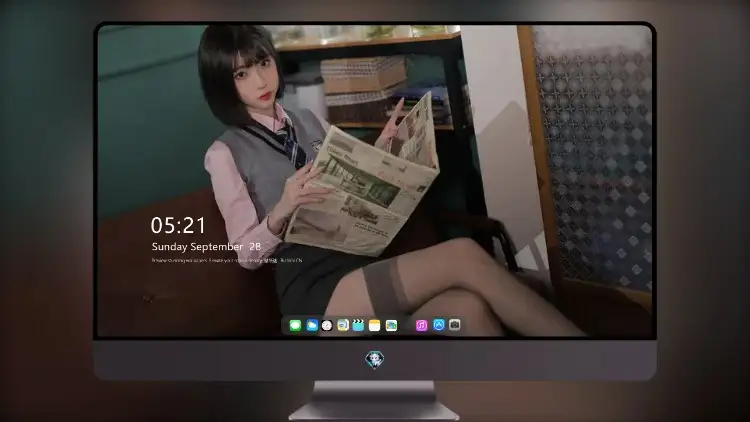Screen dimensions: 750x422
Task: Open the clapperboard video app in dock
Action: click(x=358, y=325)
